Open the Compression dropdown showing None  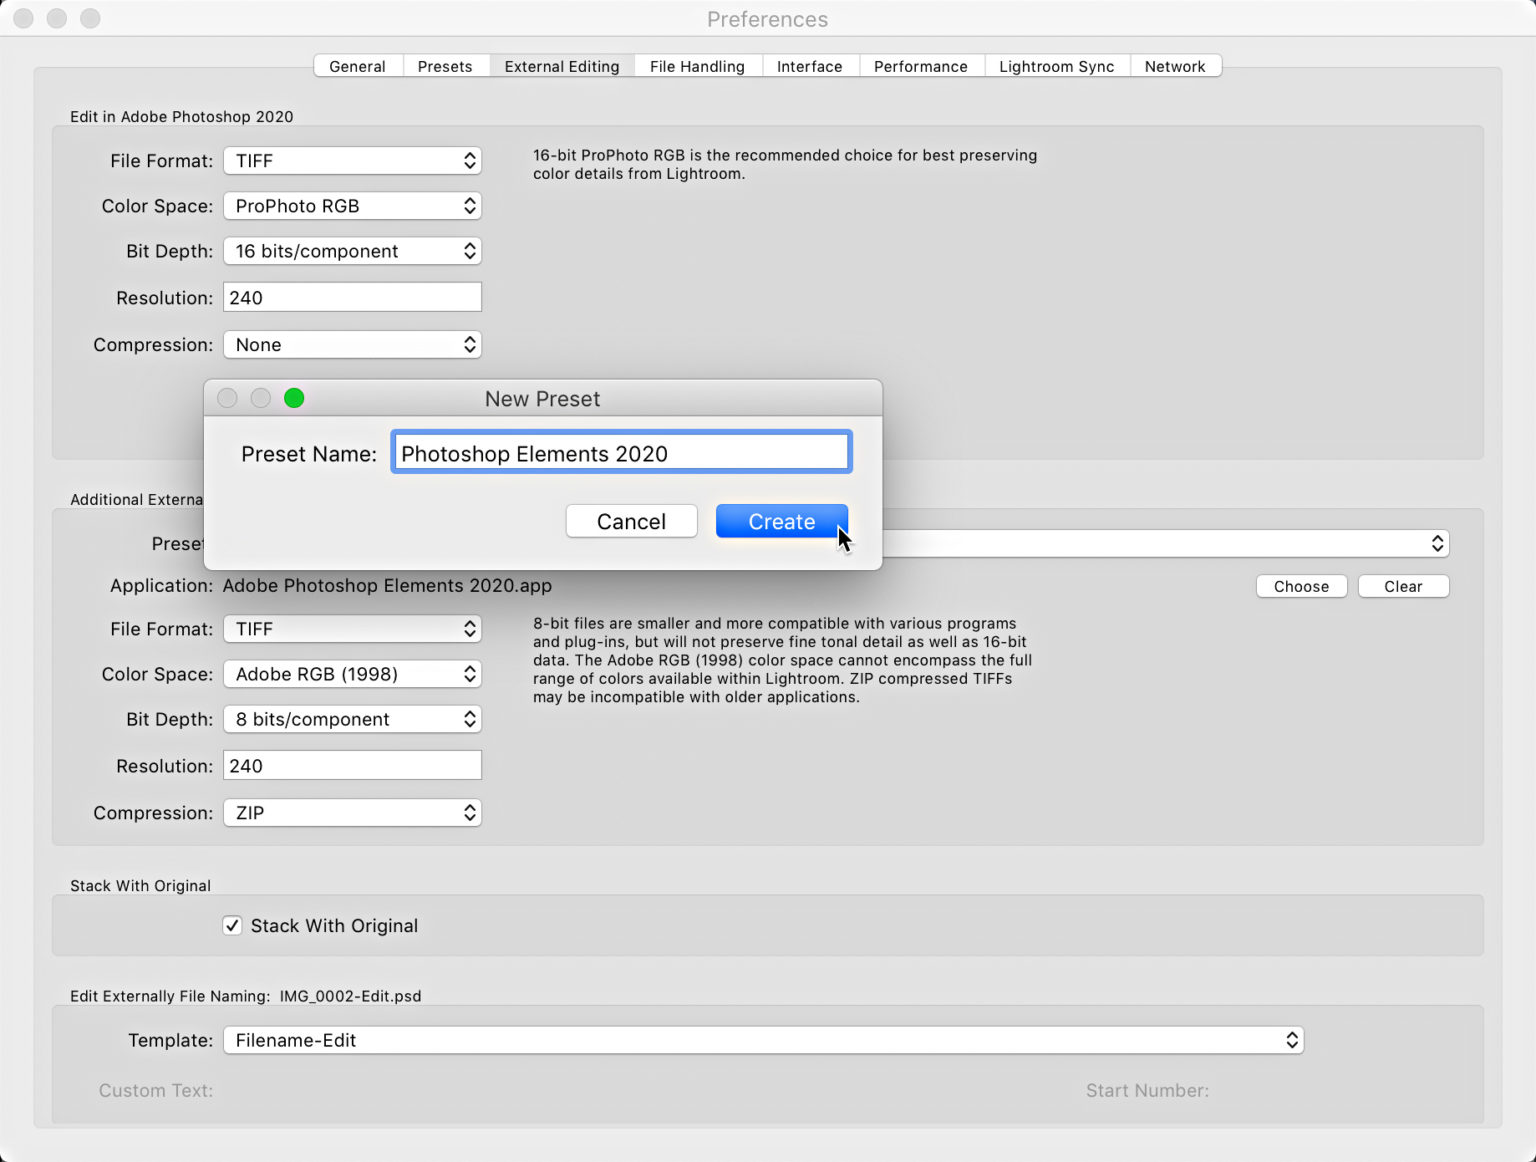[x=352, y=344]
